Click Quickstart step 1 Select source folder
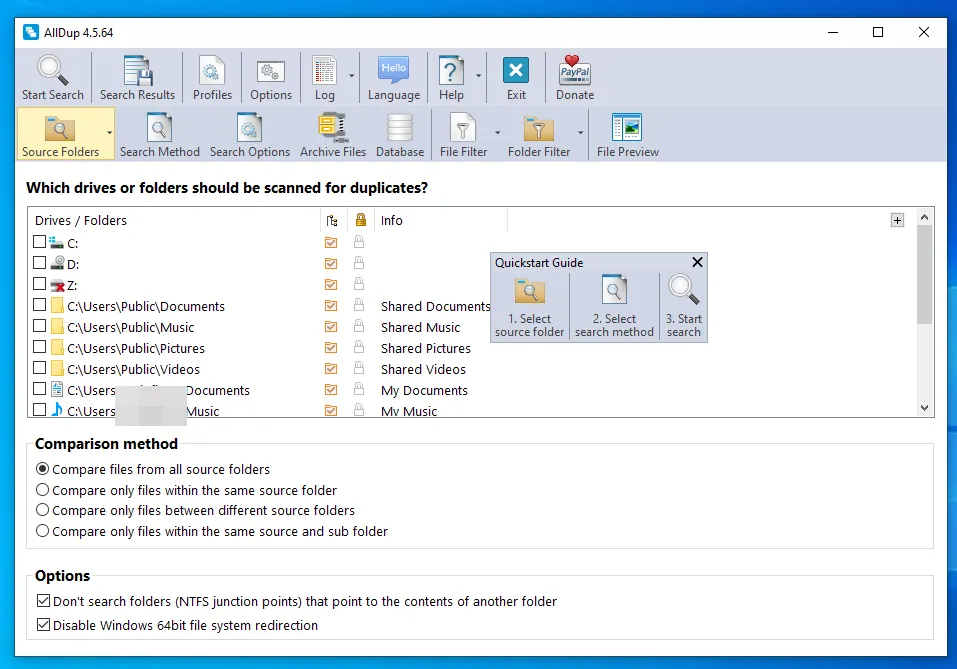 (529, 307)
